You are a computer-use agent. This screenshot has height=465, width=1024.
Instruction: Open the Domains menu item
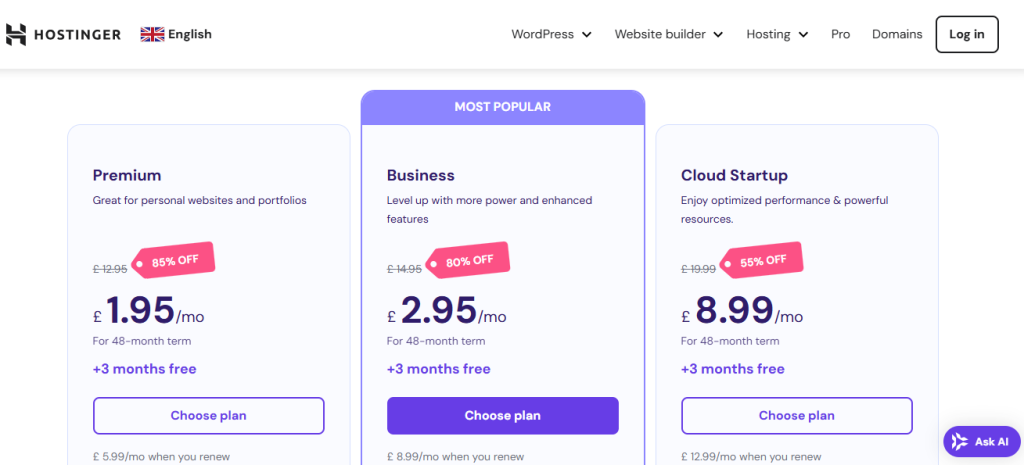pyautogui.click(x=897, y=34)
